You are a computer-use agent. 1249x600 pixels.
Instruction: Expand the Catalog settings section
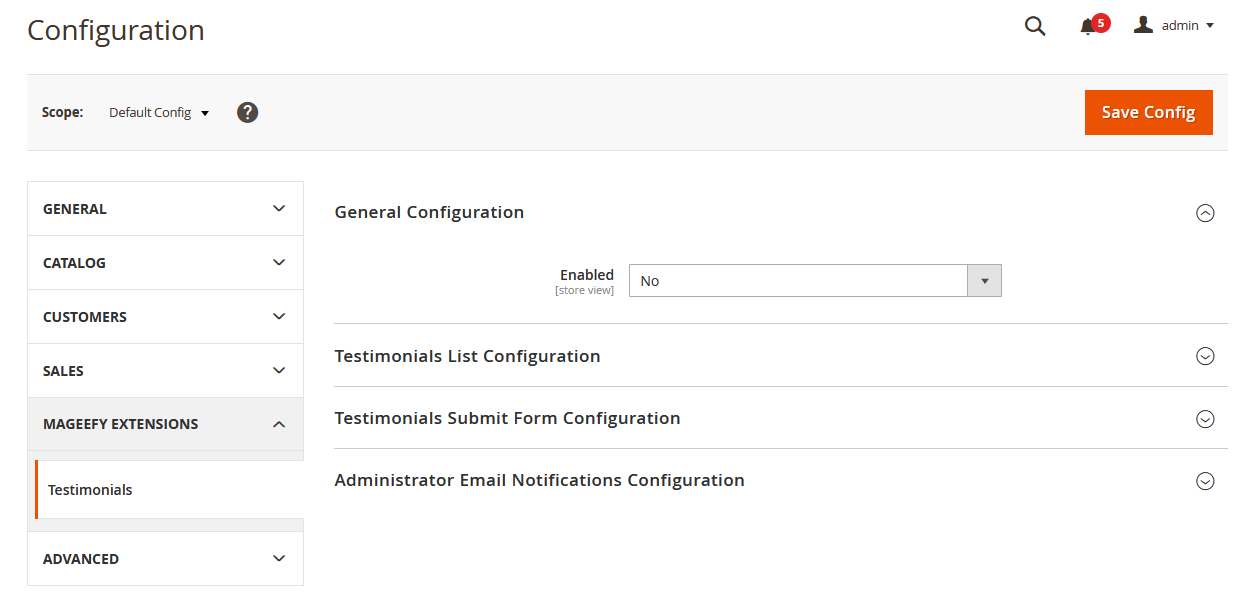(x=165, y=263)
